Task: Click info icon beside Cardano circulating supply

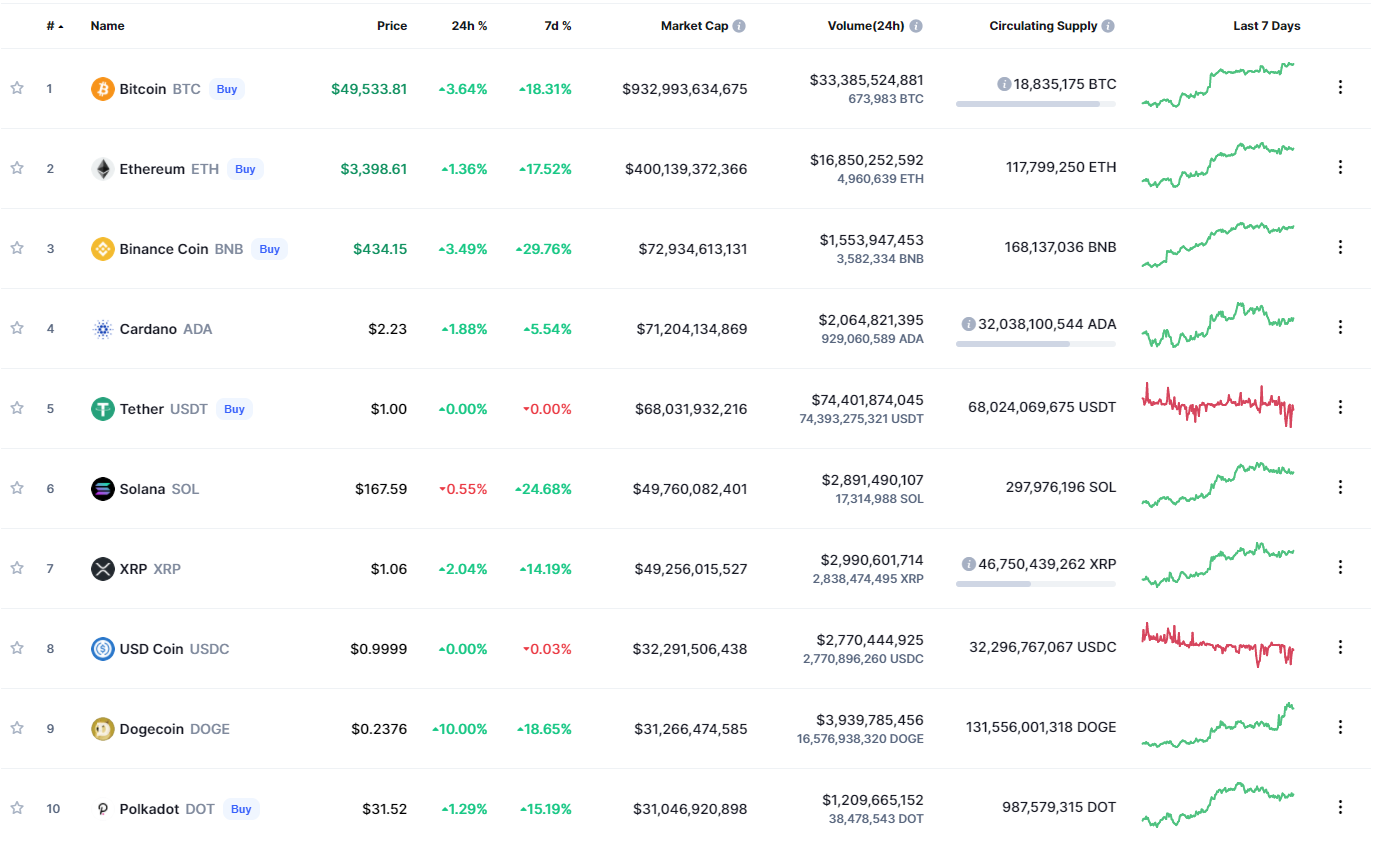Action: (x=968, y=324)
